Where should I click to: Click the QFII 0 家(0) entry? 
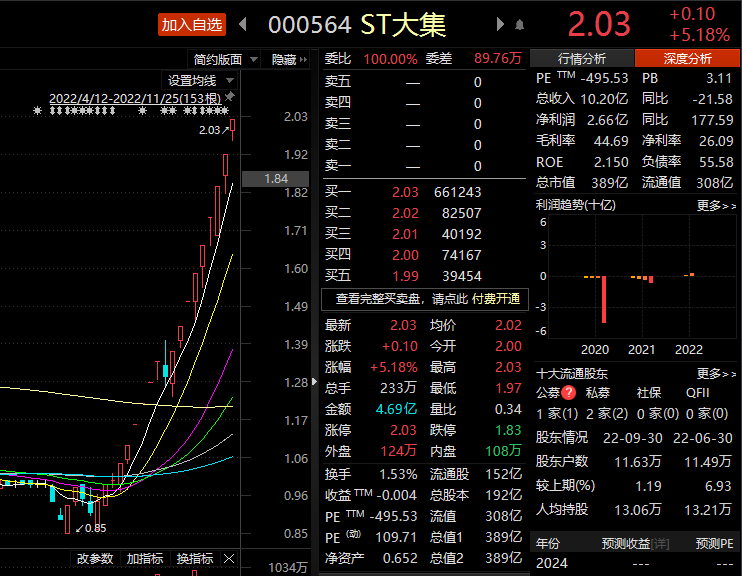pos(707,414)
